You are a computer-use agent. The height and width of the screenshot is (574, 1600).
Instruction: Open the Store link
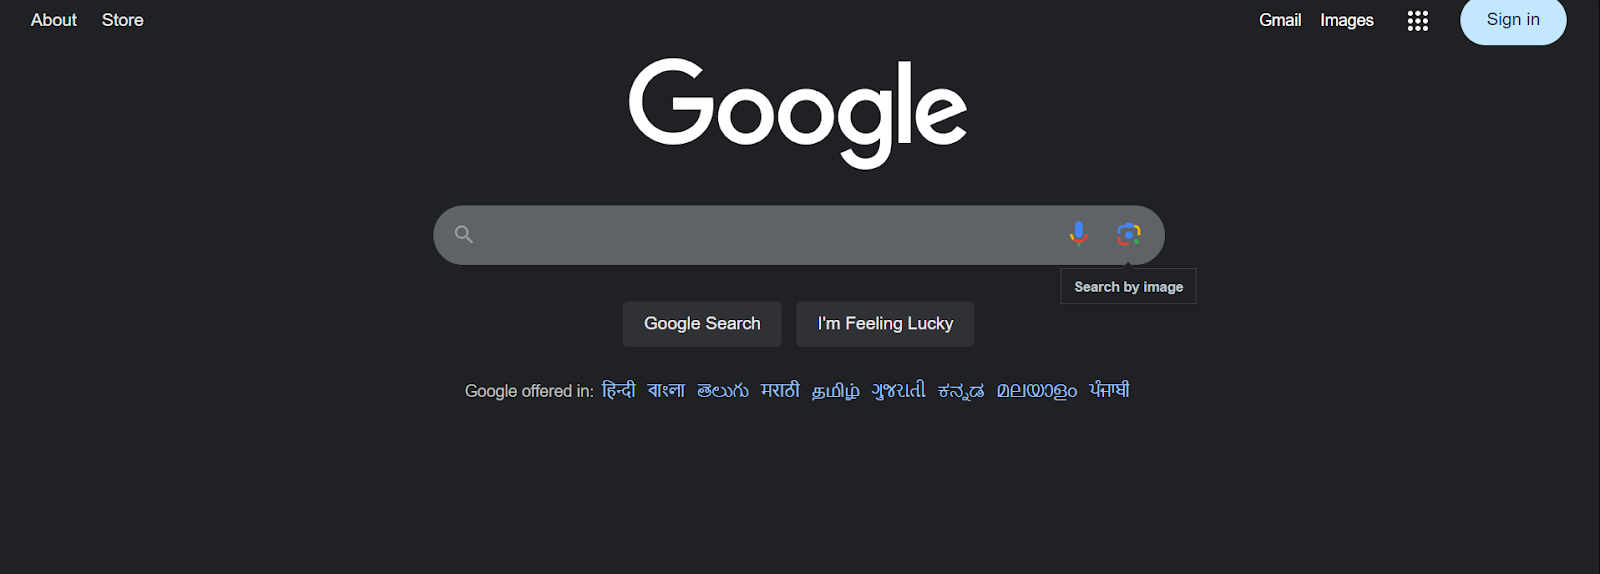[x=123, y=20]
